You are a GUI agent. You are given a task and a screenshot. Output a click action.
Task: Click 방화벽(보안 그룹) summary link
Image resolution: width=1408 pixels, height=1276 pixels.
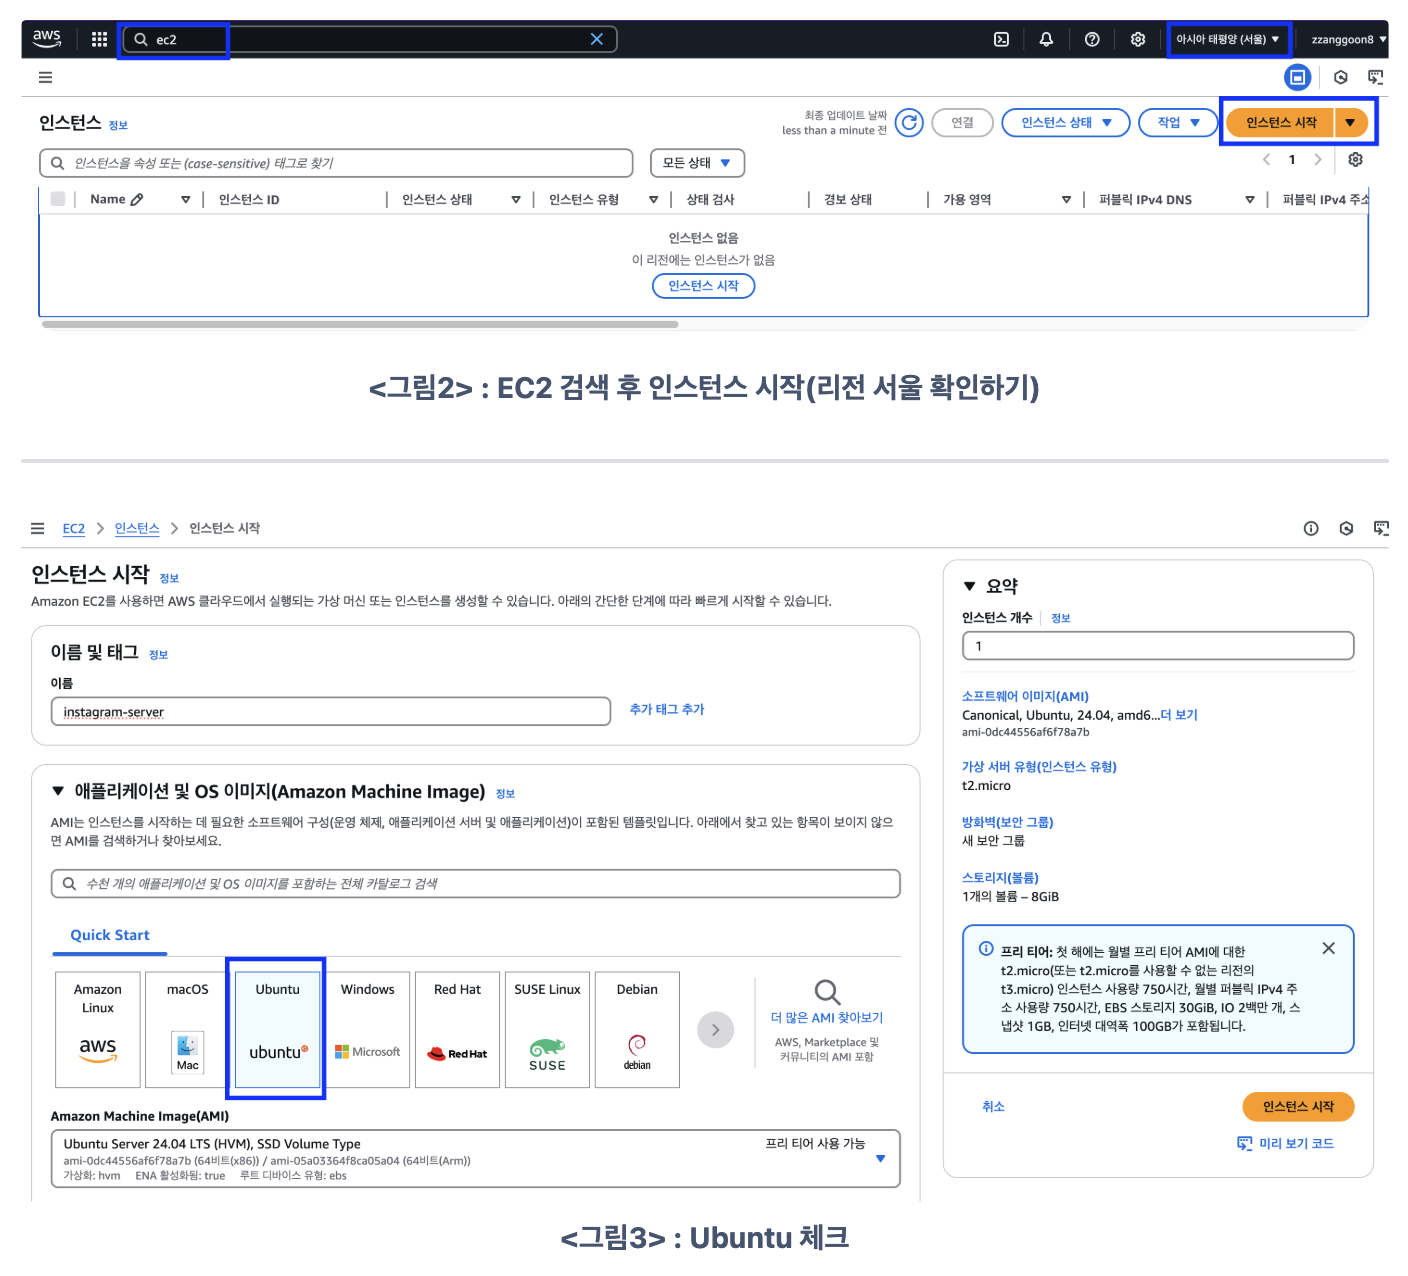point(1007,822)
